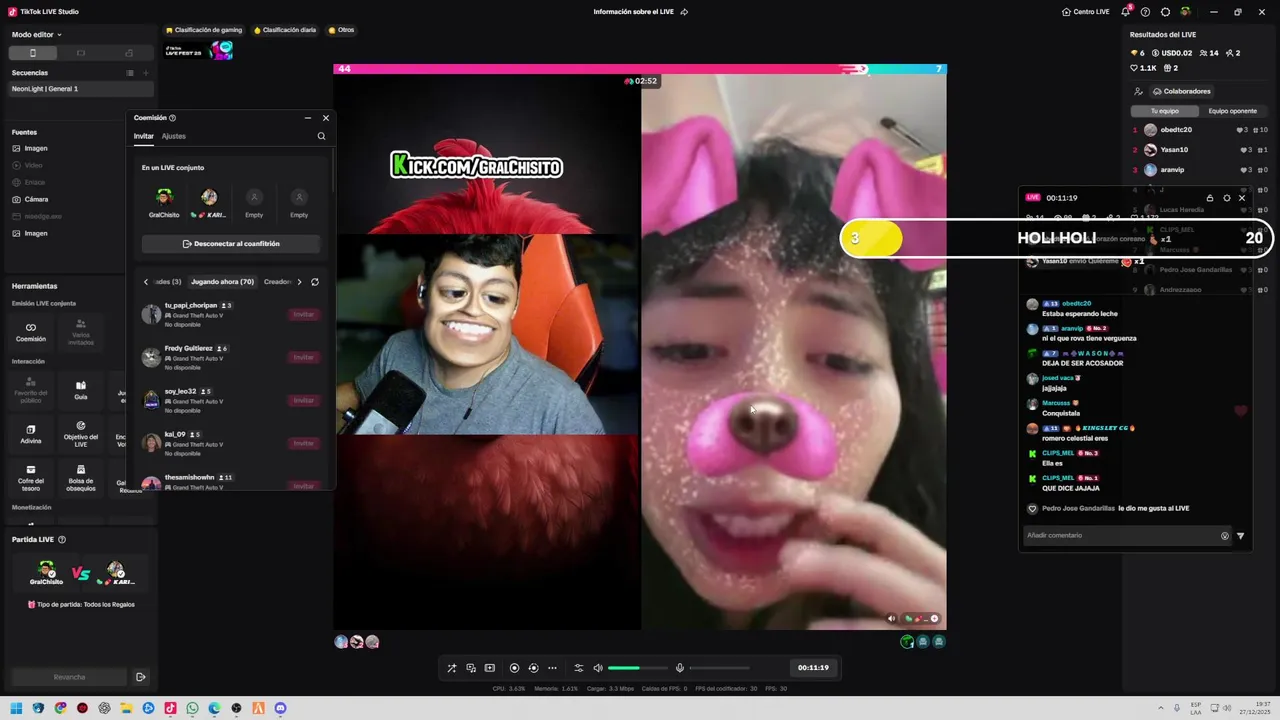The image size is (1280, 720).
Task: Select the Jugando ahora (70) tab
Action: [x=222, y=282]
